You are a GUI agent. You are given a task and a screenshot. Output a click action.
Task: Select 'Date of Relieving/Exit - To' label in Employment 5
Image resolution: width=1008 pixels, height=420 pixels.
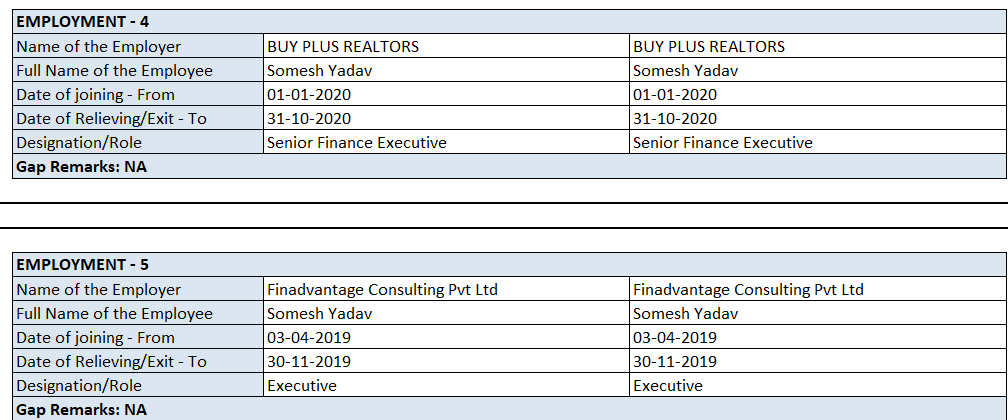pos(112,361)
